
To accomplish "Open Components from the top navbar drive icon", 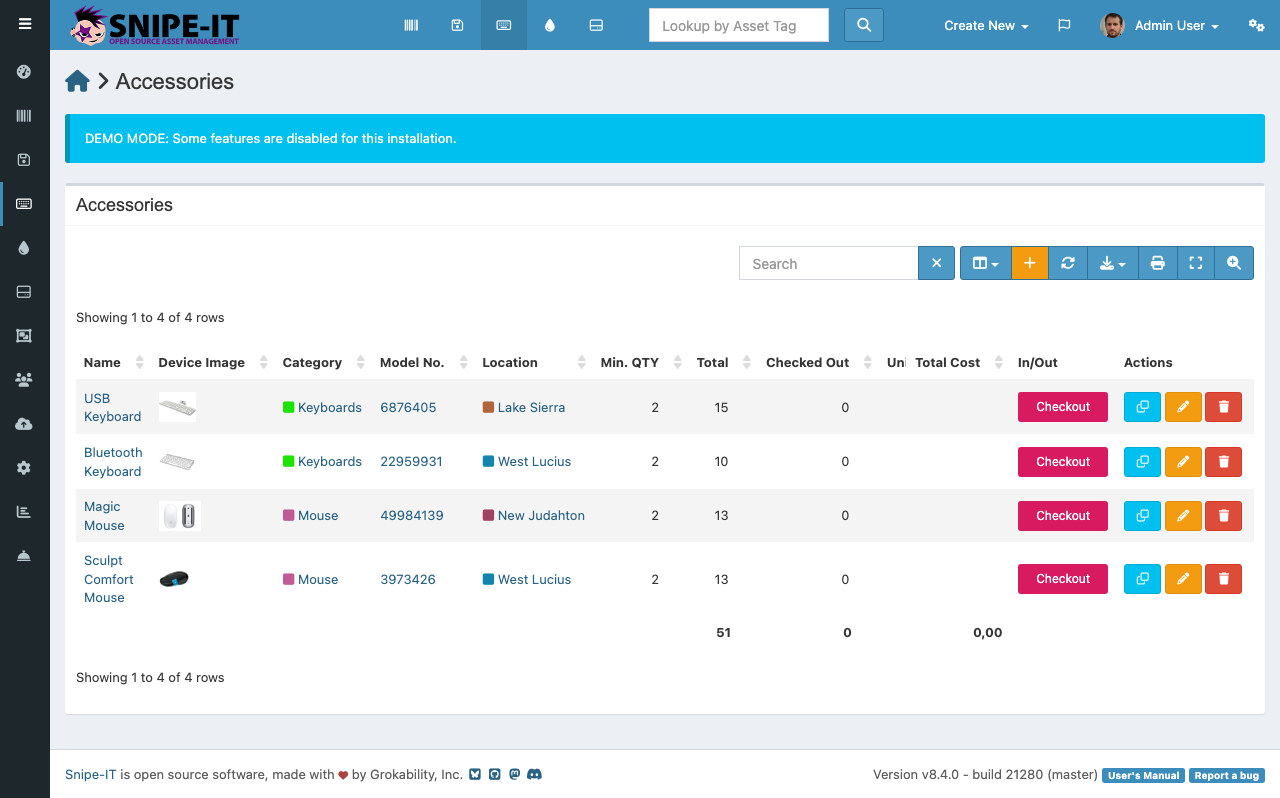I will coord(596,25).
